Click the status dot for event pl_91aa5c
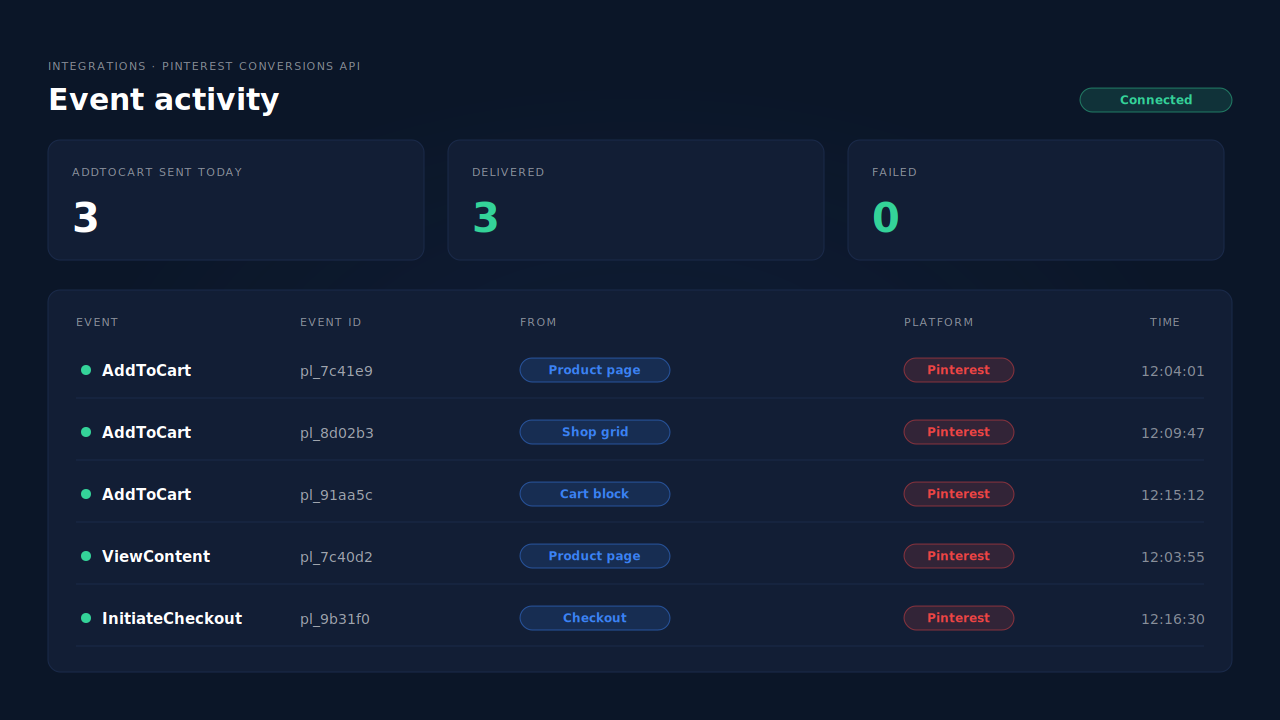The height and width of the screenshot is (720, 1280). pos(86,494)
